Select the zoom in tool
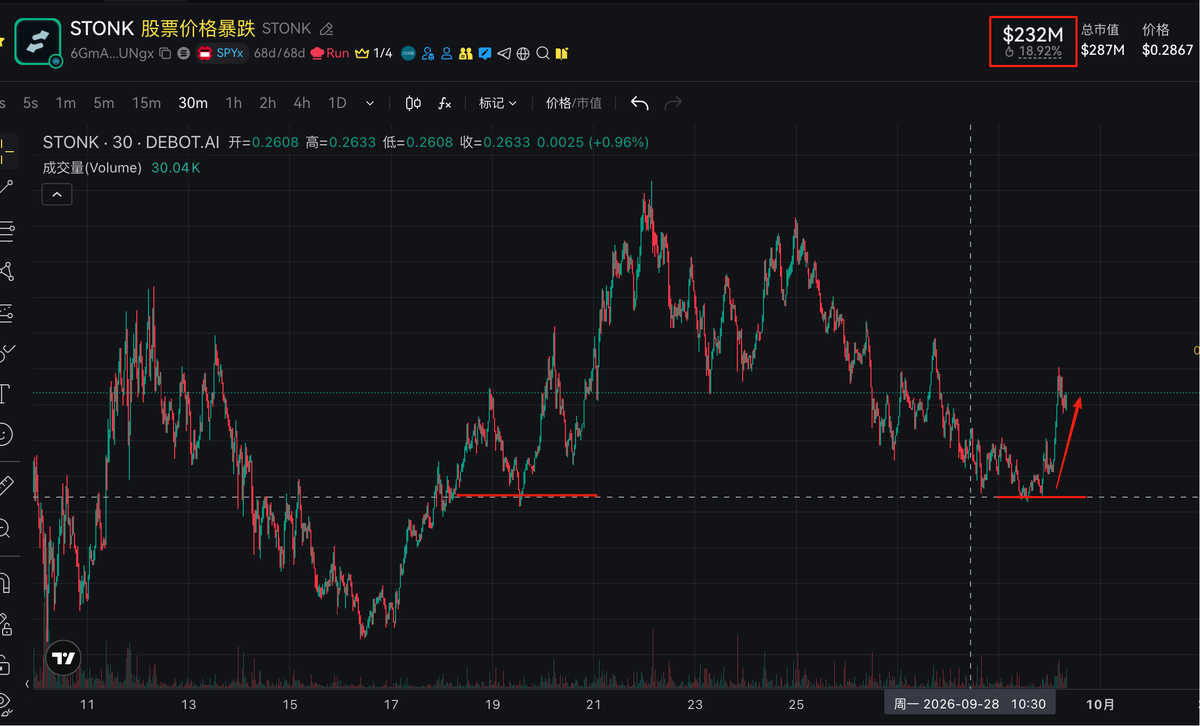Viewport: 1200px width, 726px height. pos(6,528)
